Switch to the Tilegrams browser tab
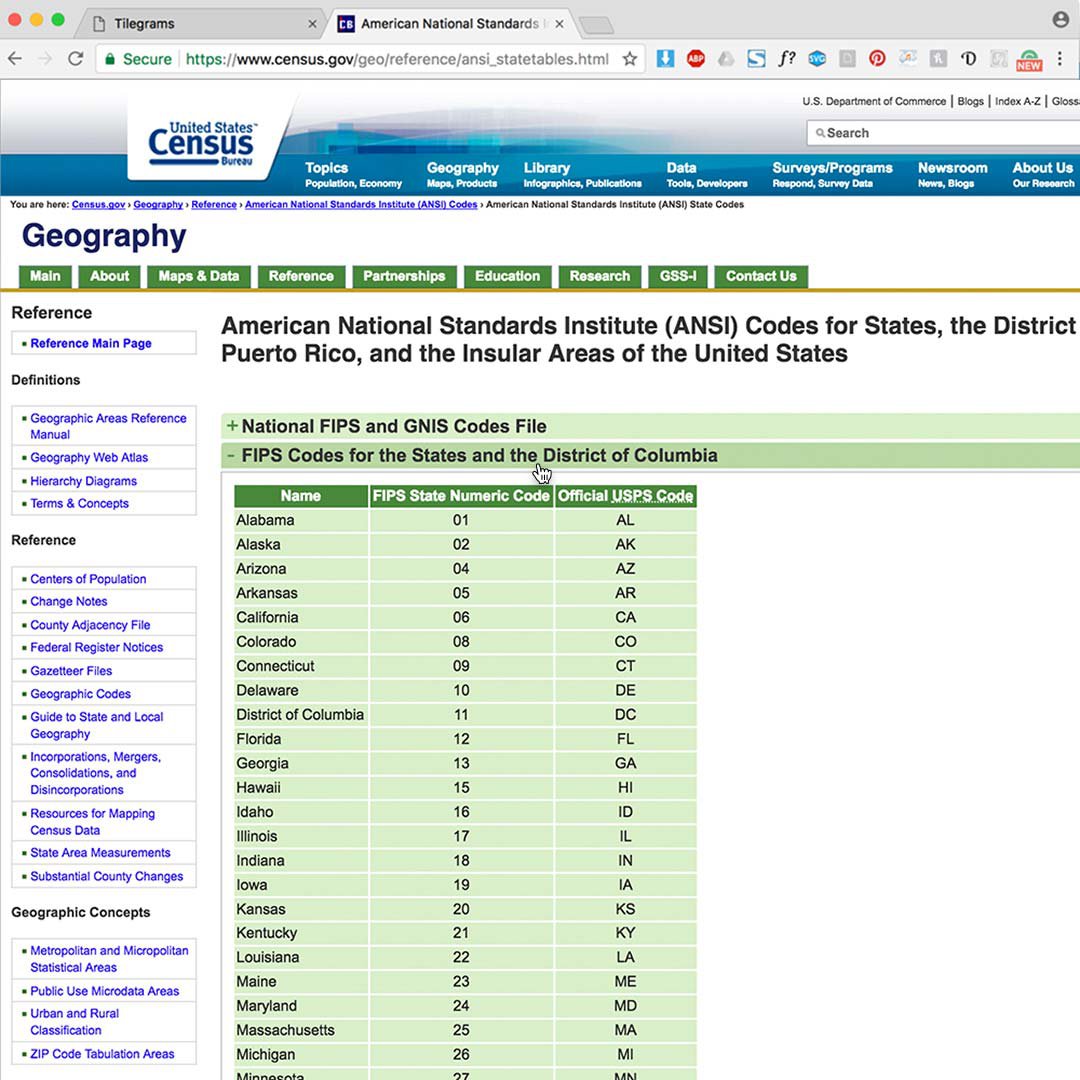1080x1080 pixels. [x=200, y=23]
